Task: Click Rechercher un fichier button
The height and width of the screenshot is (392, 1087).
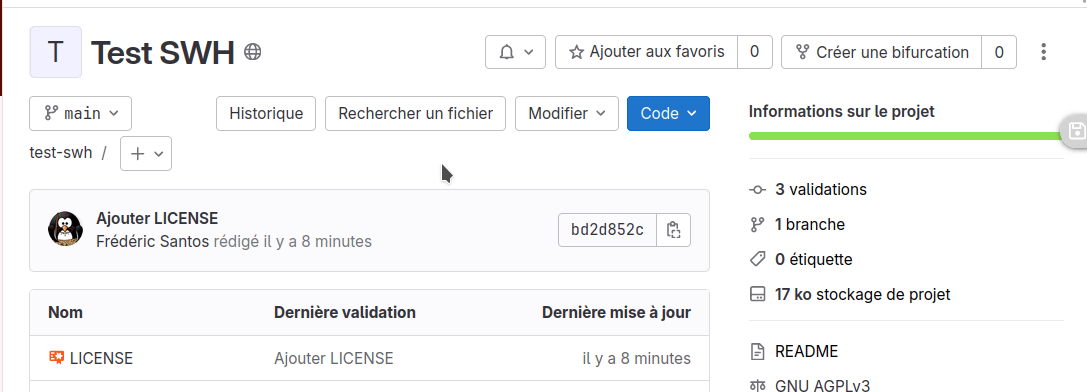Action: [415, 113]
